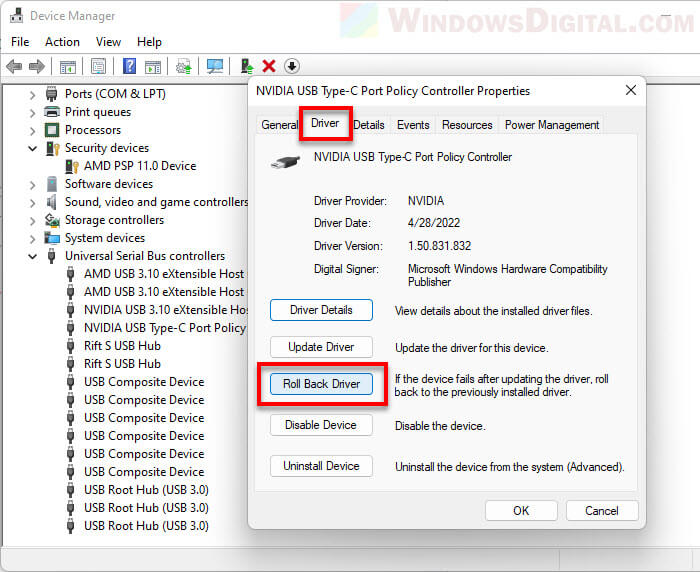Click the AMD PSP 11.0 Device icon
Viewport: 700px width, 572px height.
tap(72, 166)
